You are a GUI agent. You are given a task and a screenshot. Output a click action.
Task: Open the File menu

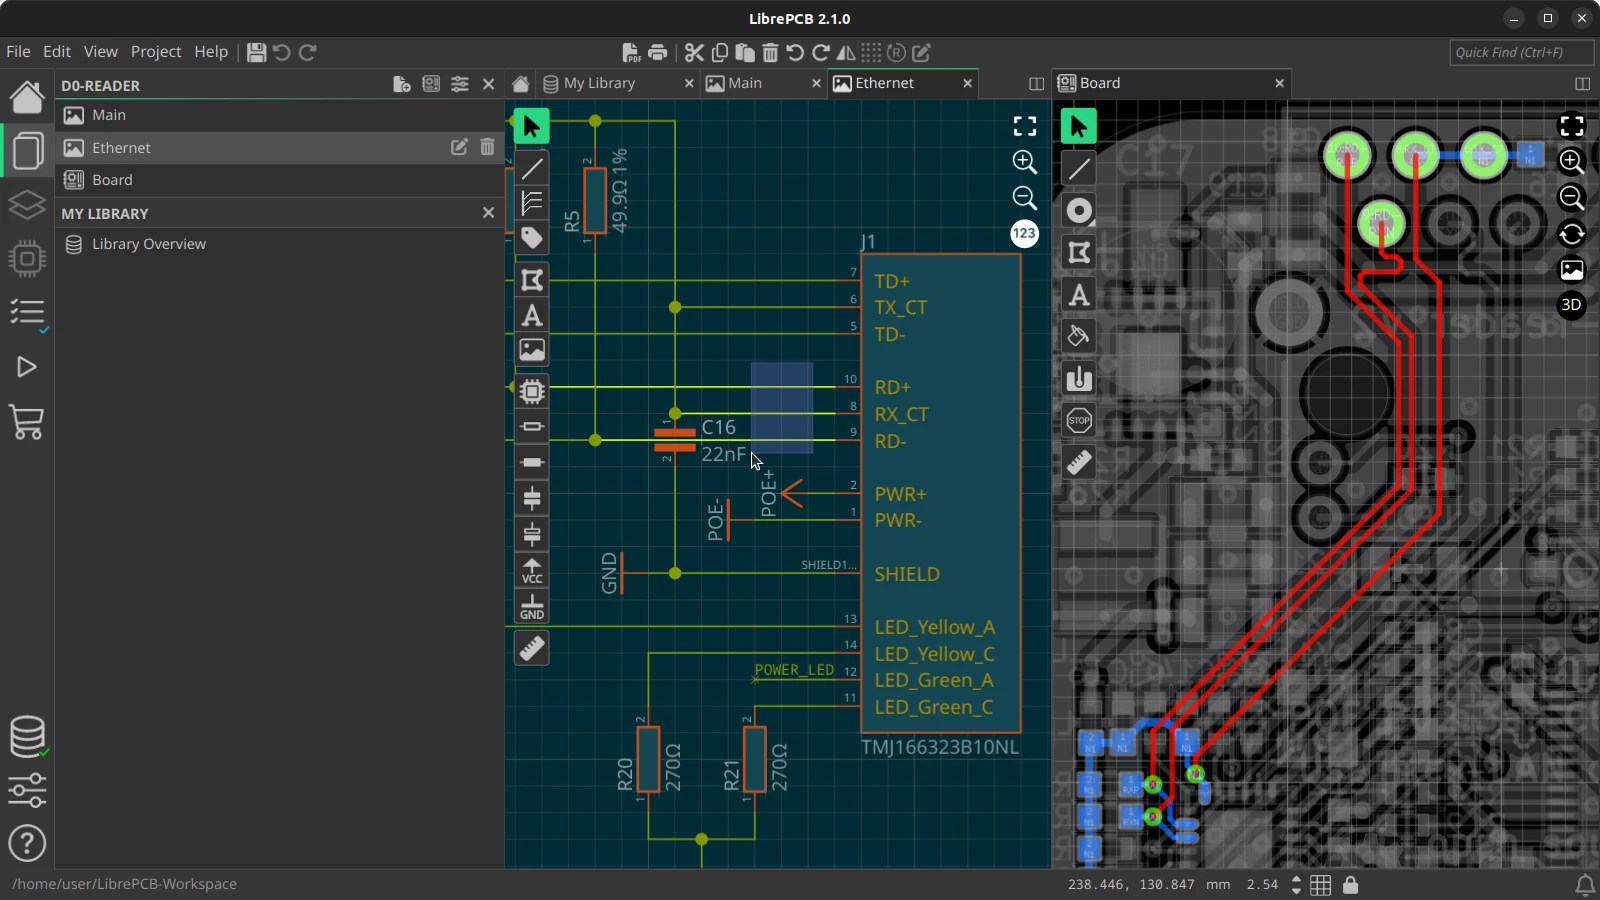[x=18, y=52]
